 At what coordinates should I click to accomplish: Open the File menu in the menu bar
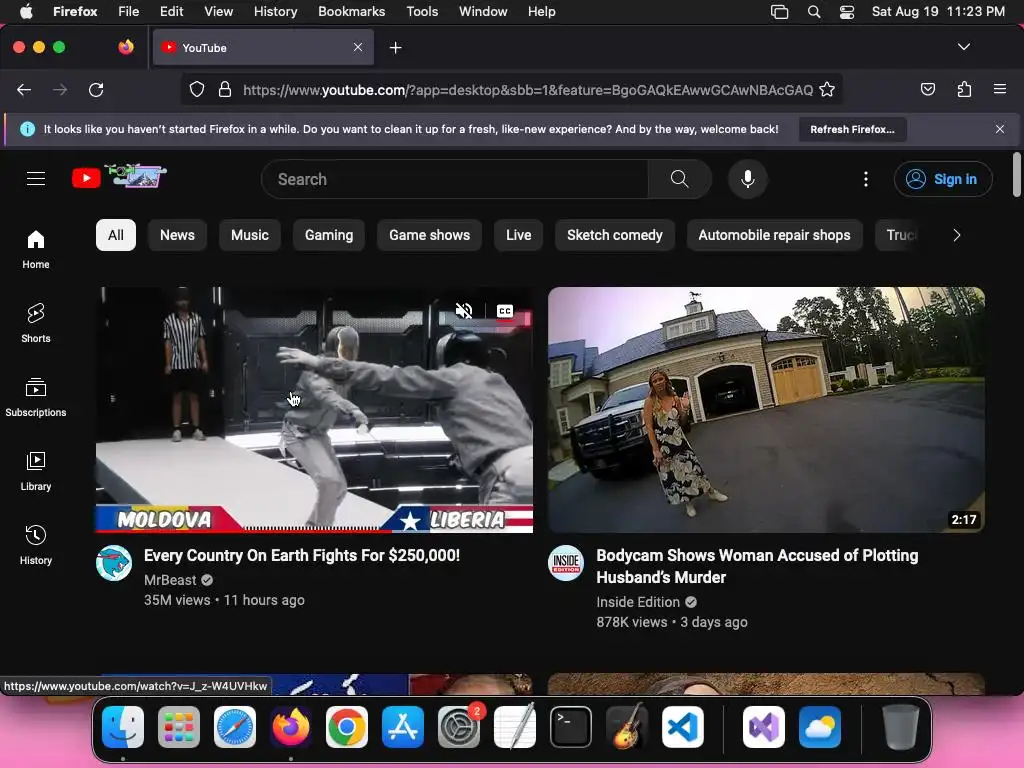tap(128, 11)
